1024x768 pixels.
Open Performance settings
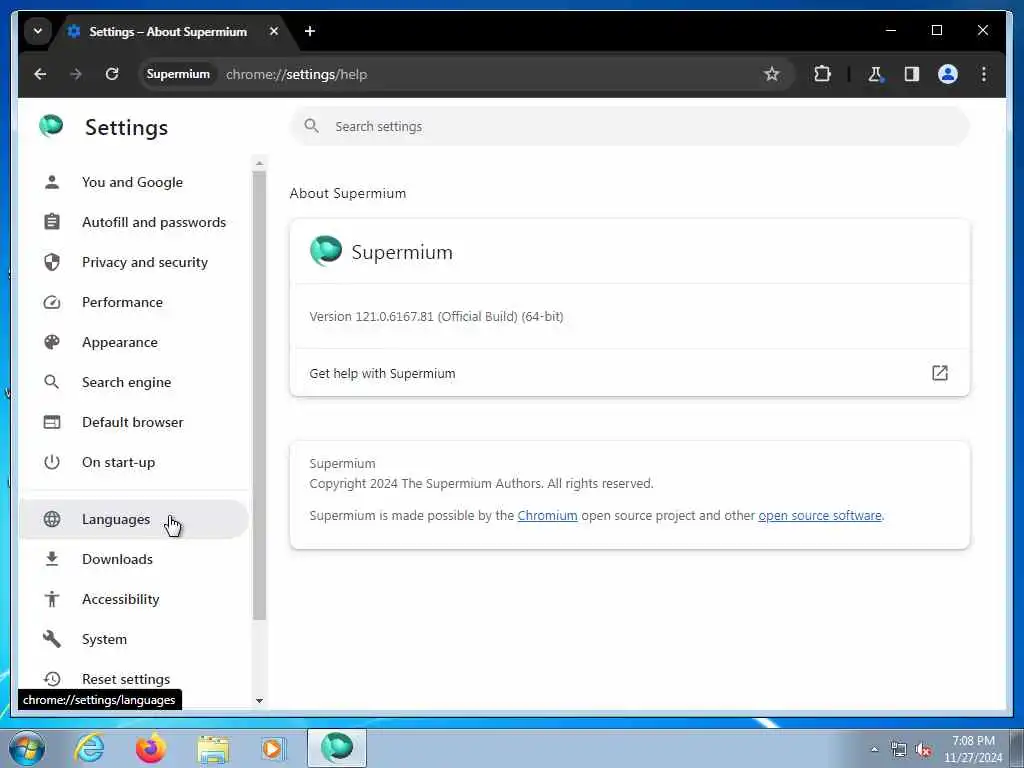134,302
